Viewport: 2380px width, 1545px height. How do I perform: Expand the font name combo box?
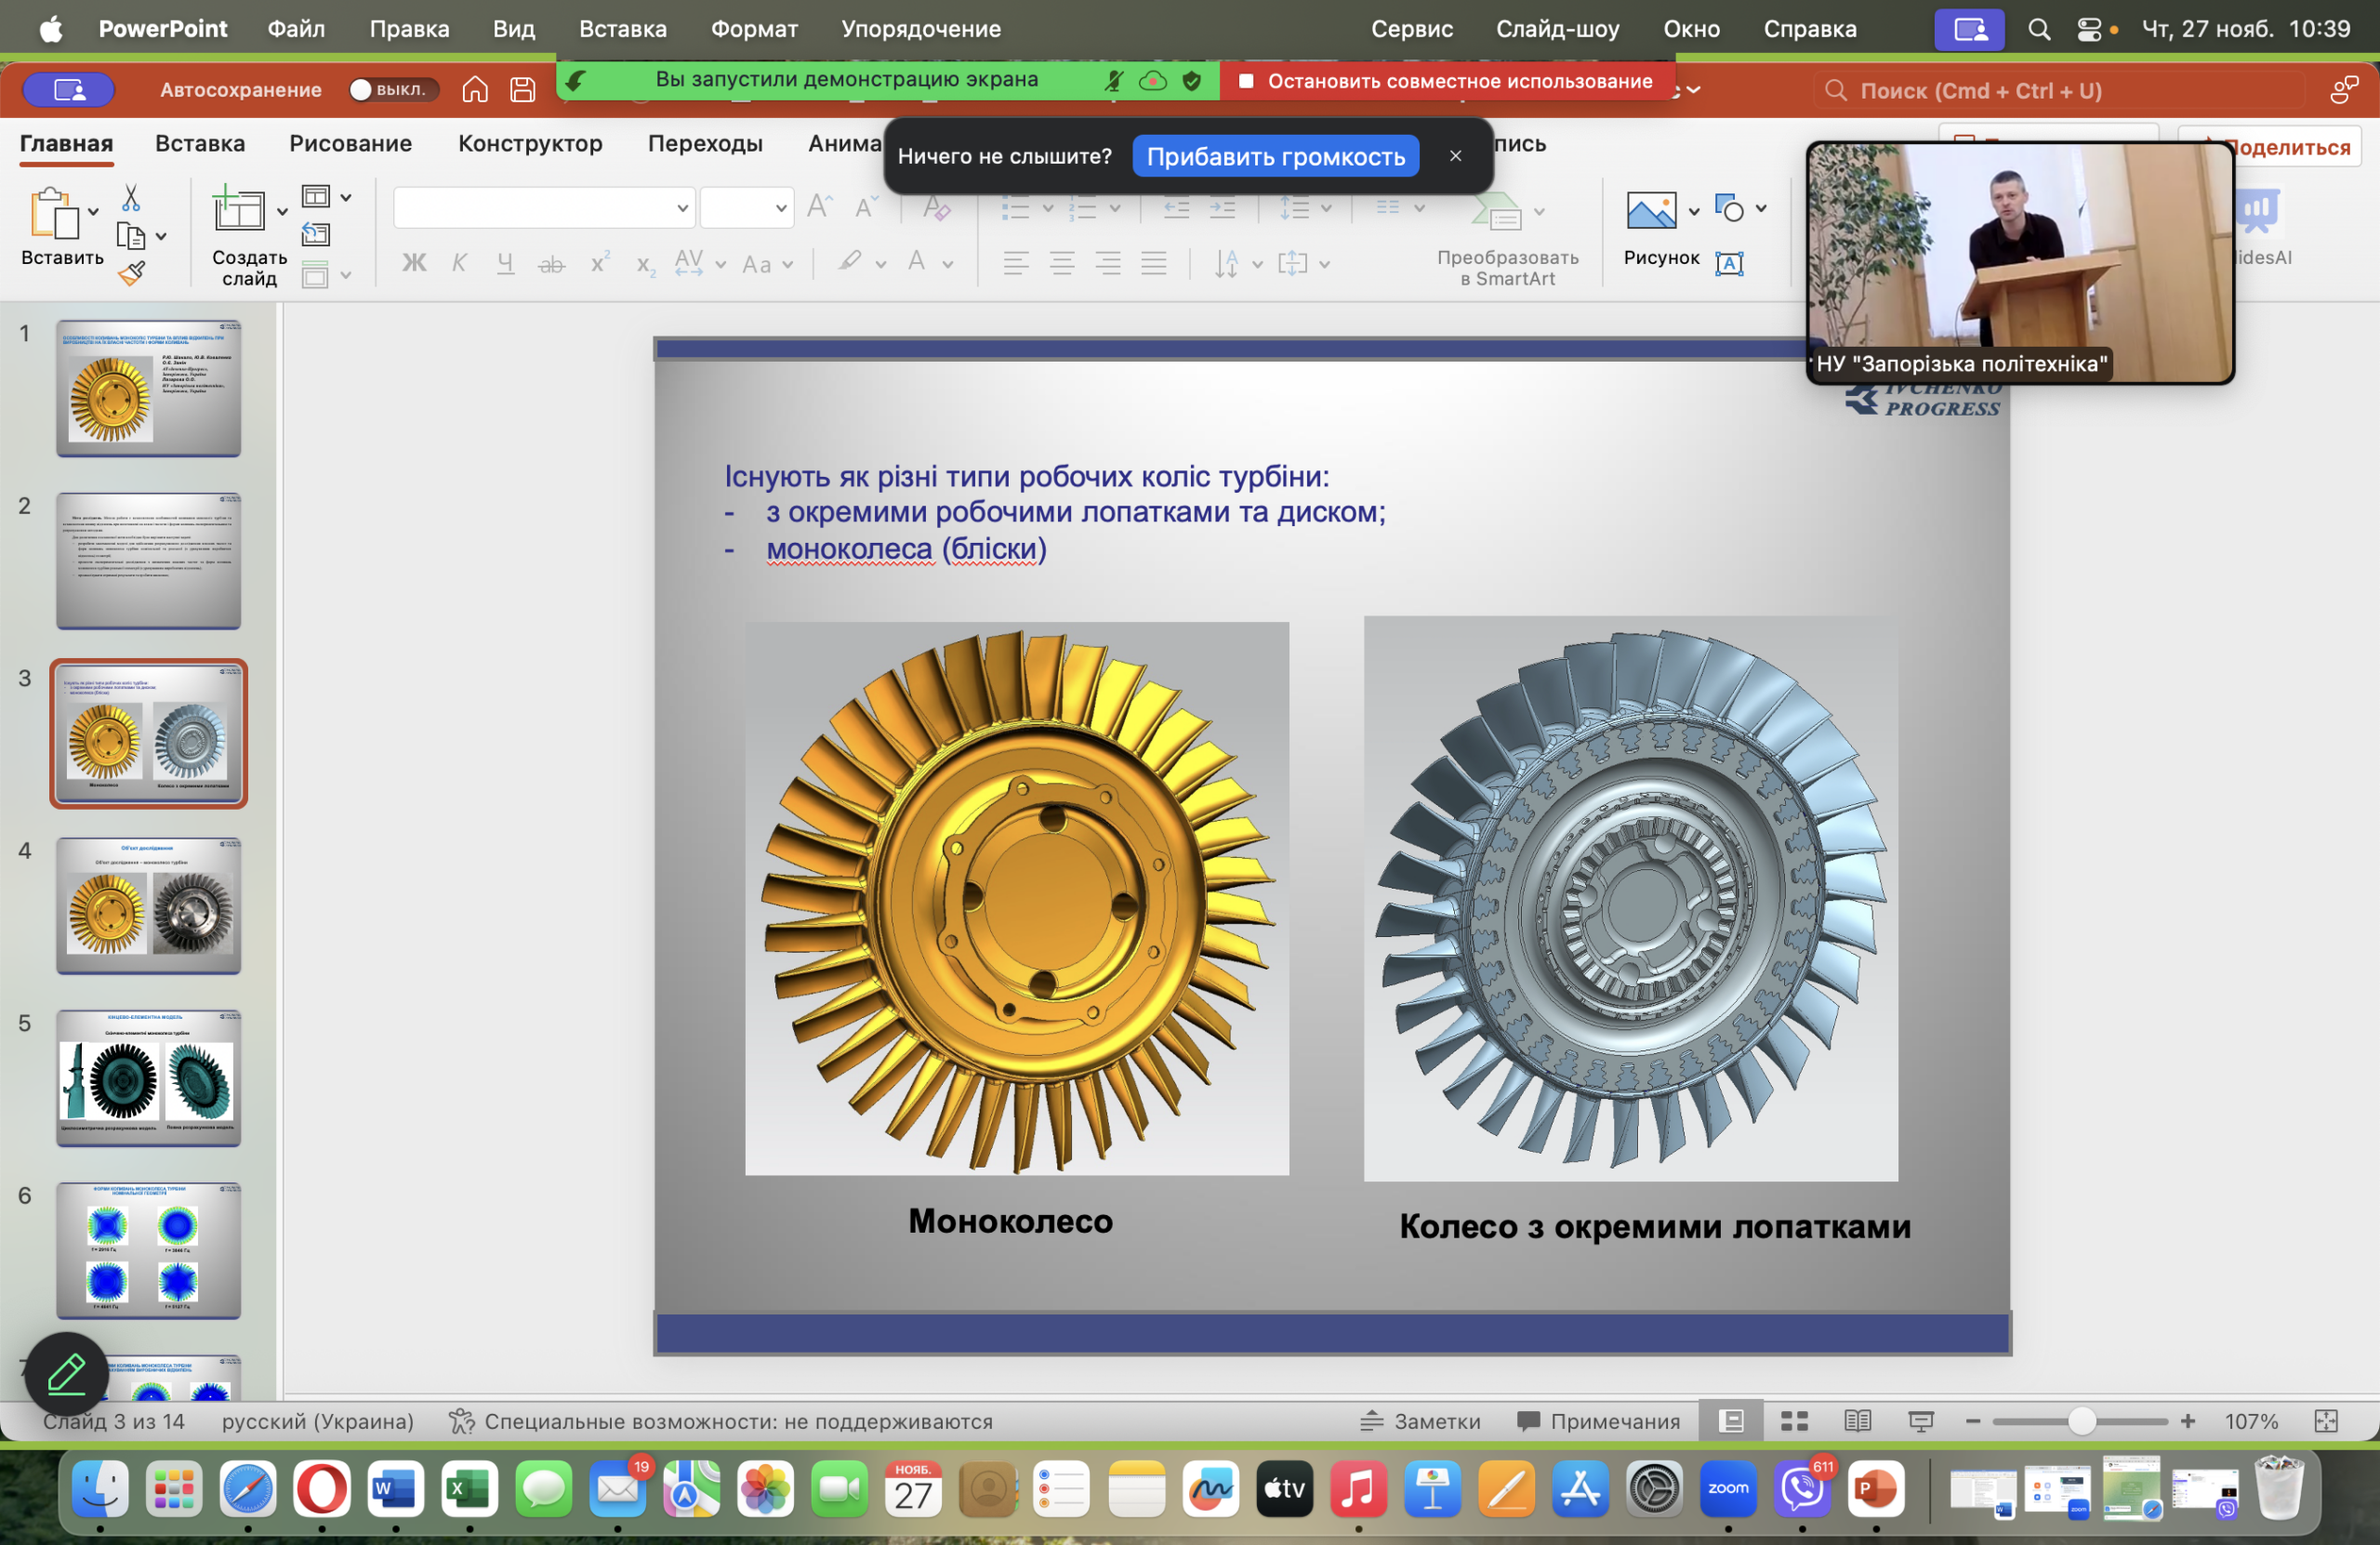(x=682, y=208)
